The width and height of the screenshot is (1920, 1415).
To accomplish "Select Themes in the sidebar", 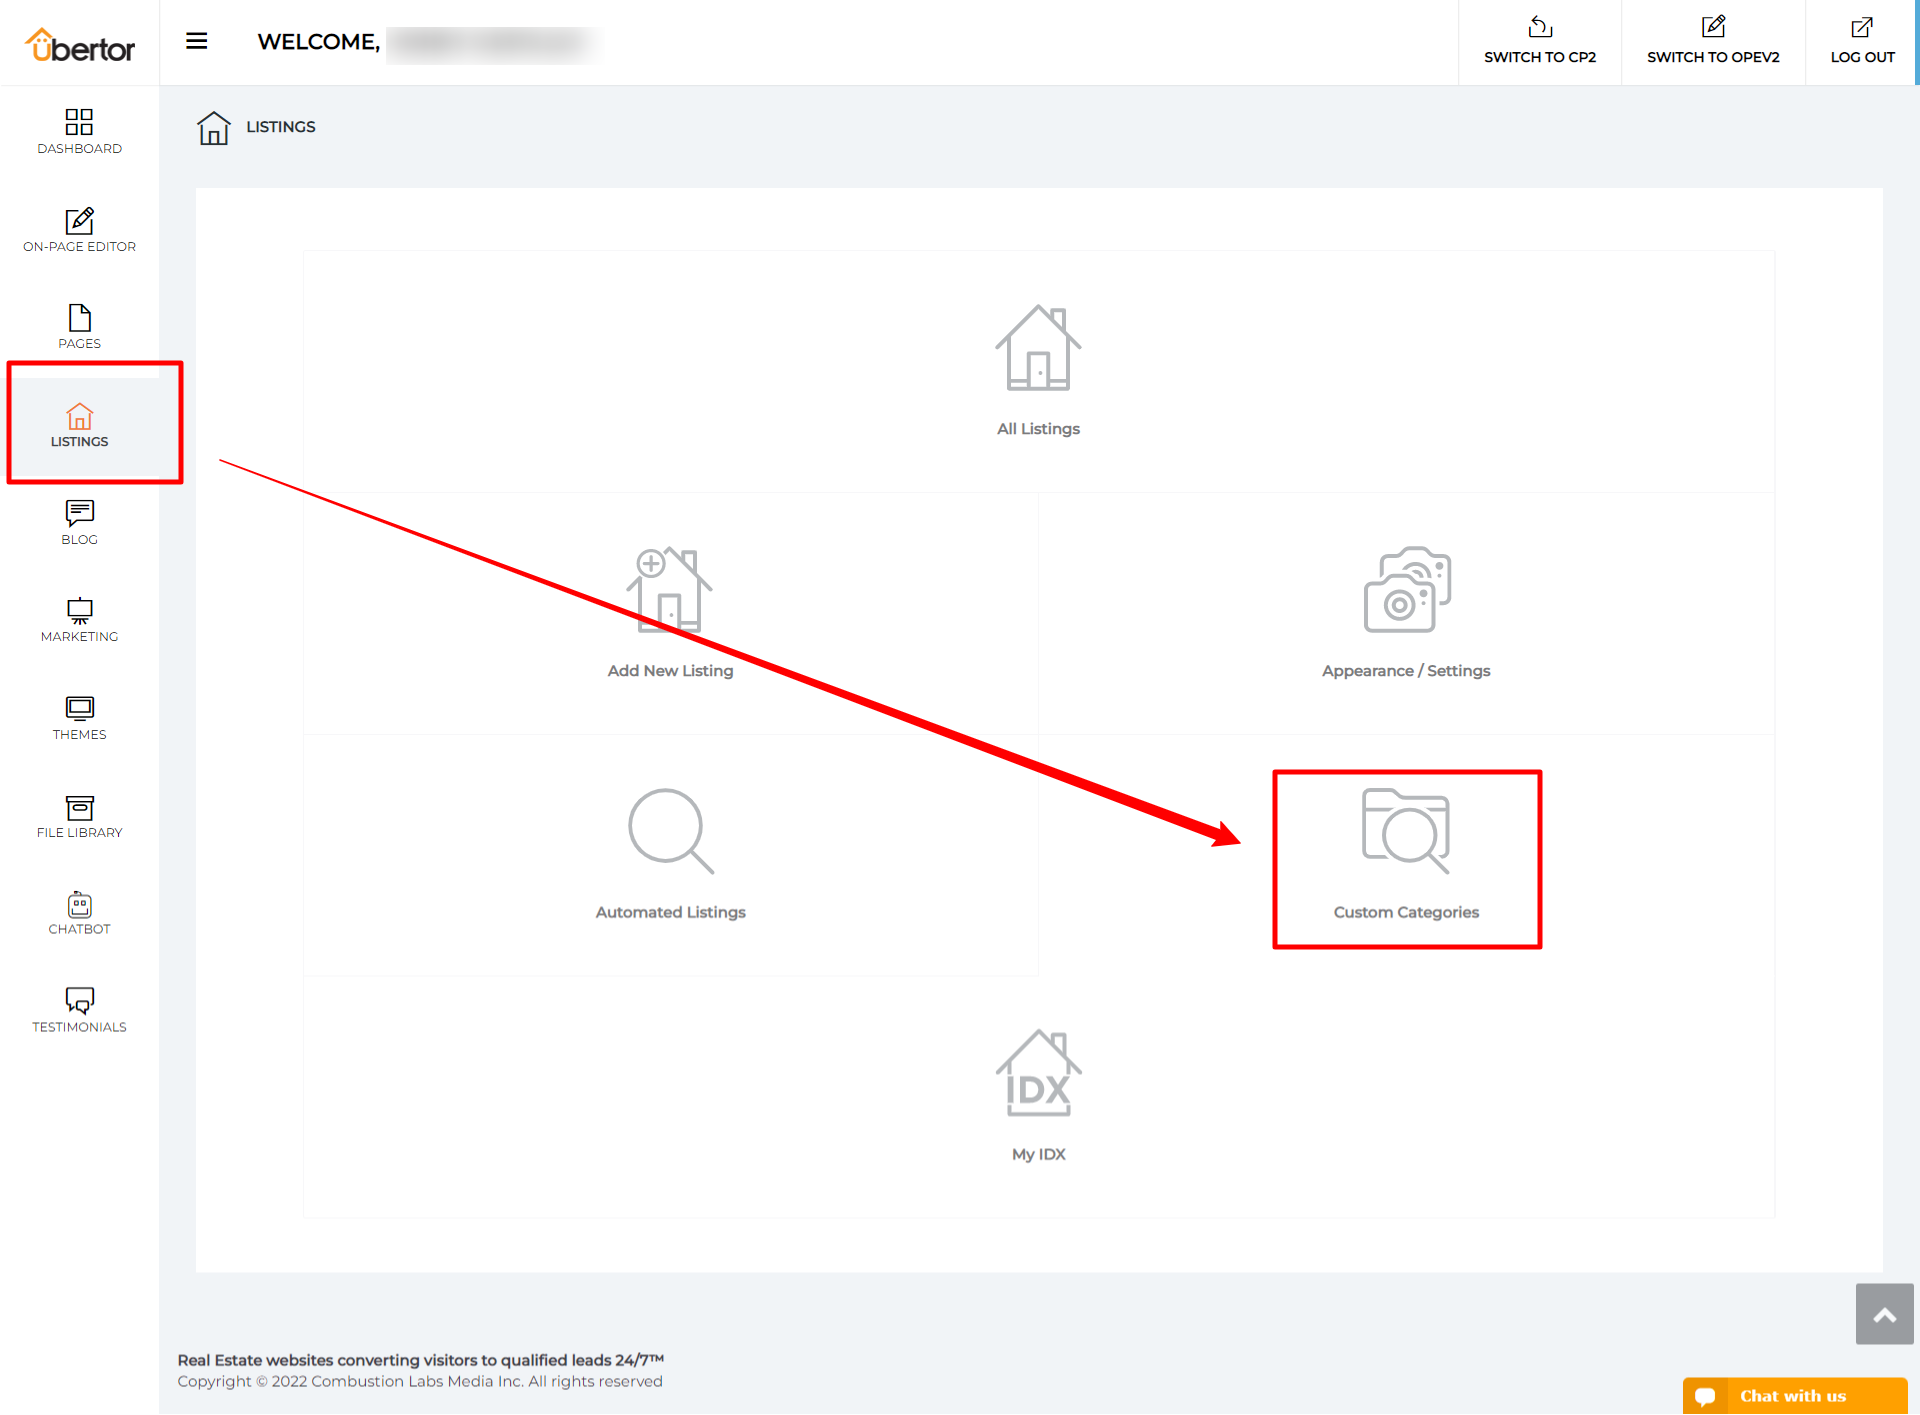I will click(x=79, y=717).
